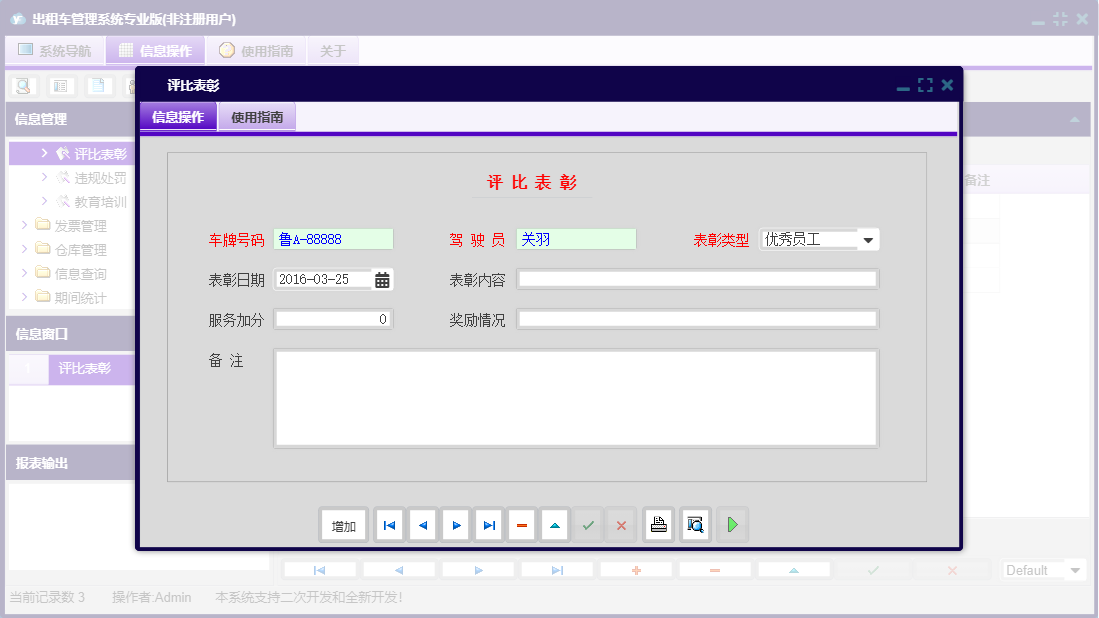
Task: Go to the previous record
Action: (x=422, y=524)
